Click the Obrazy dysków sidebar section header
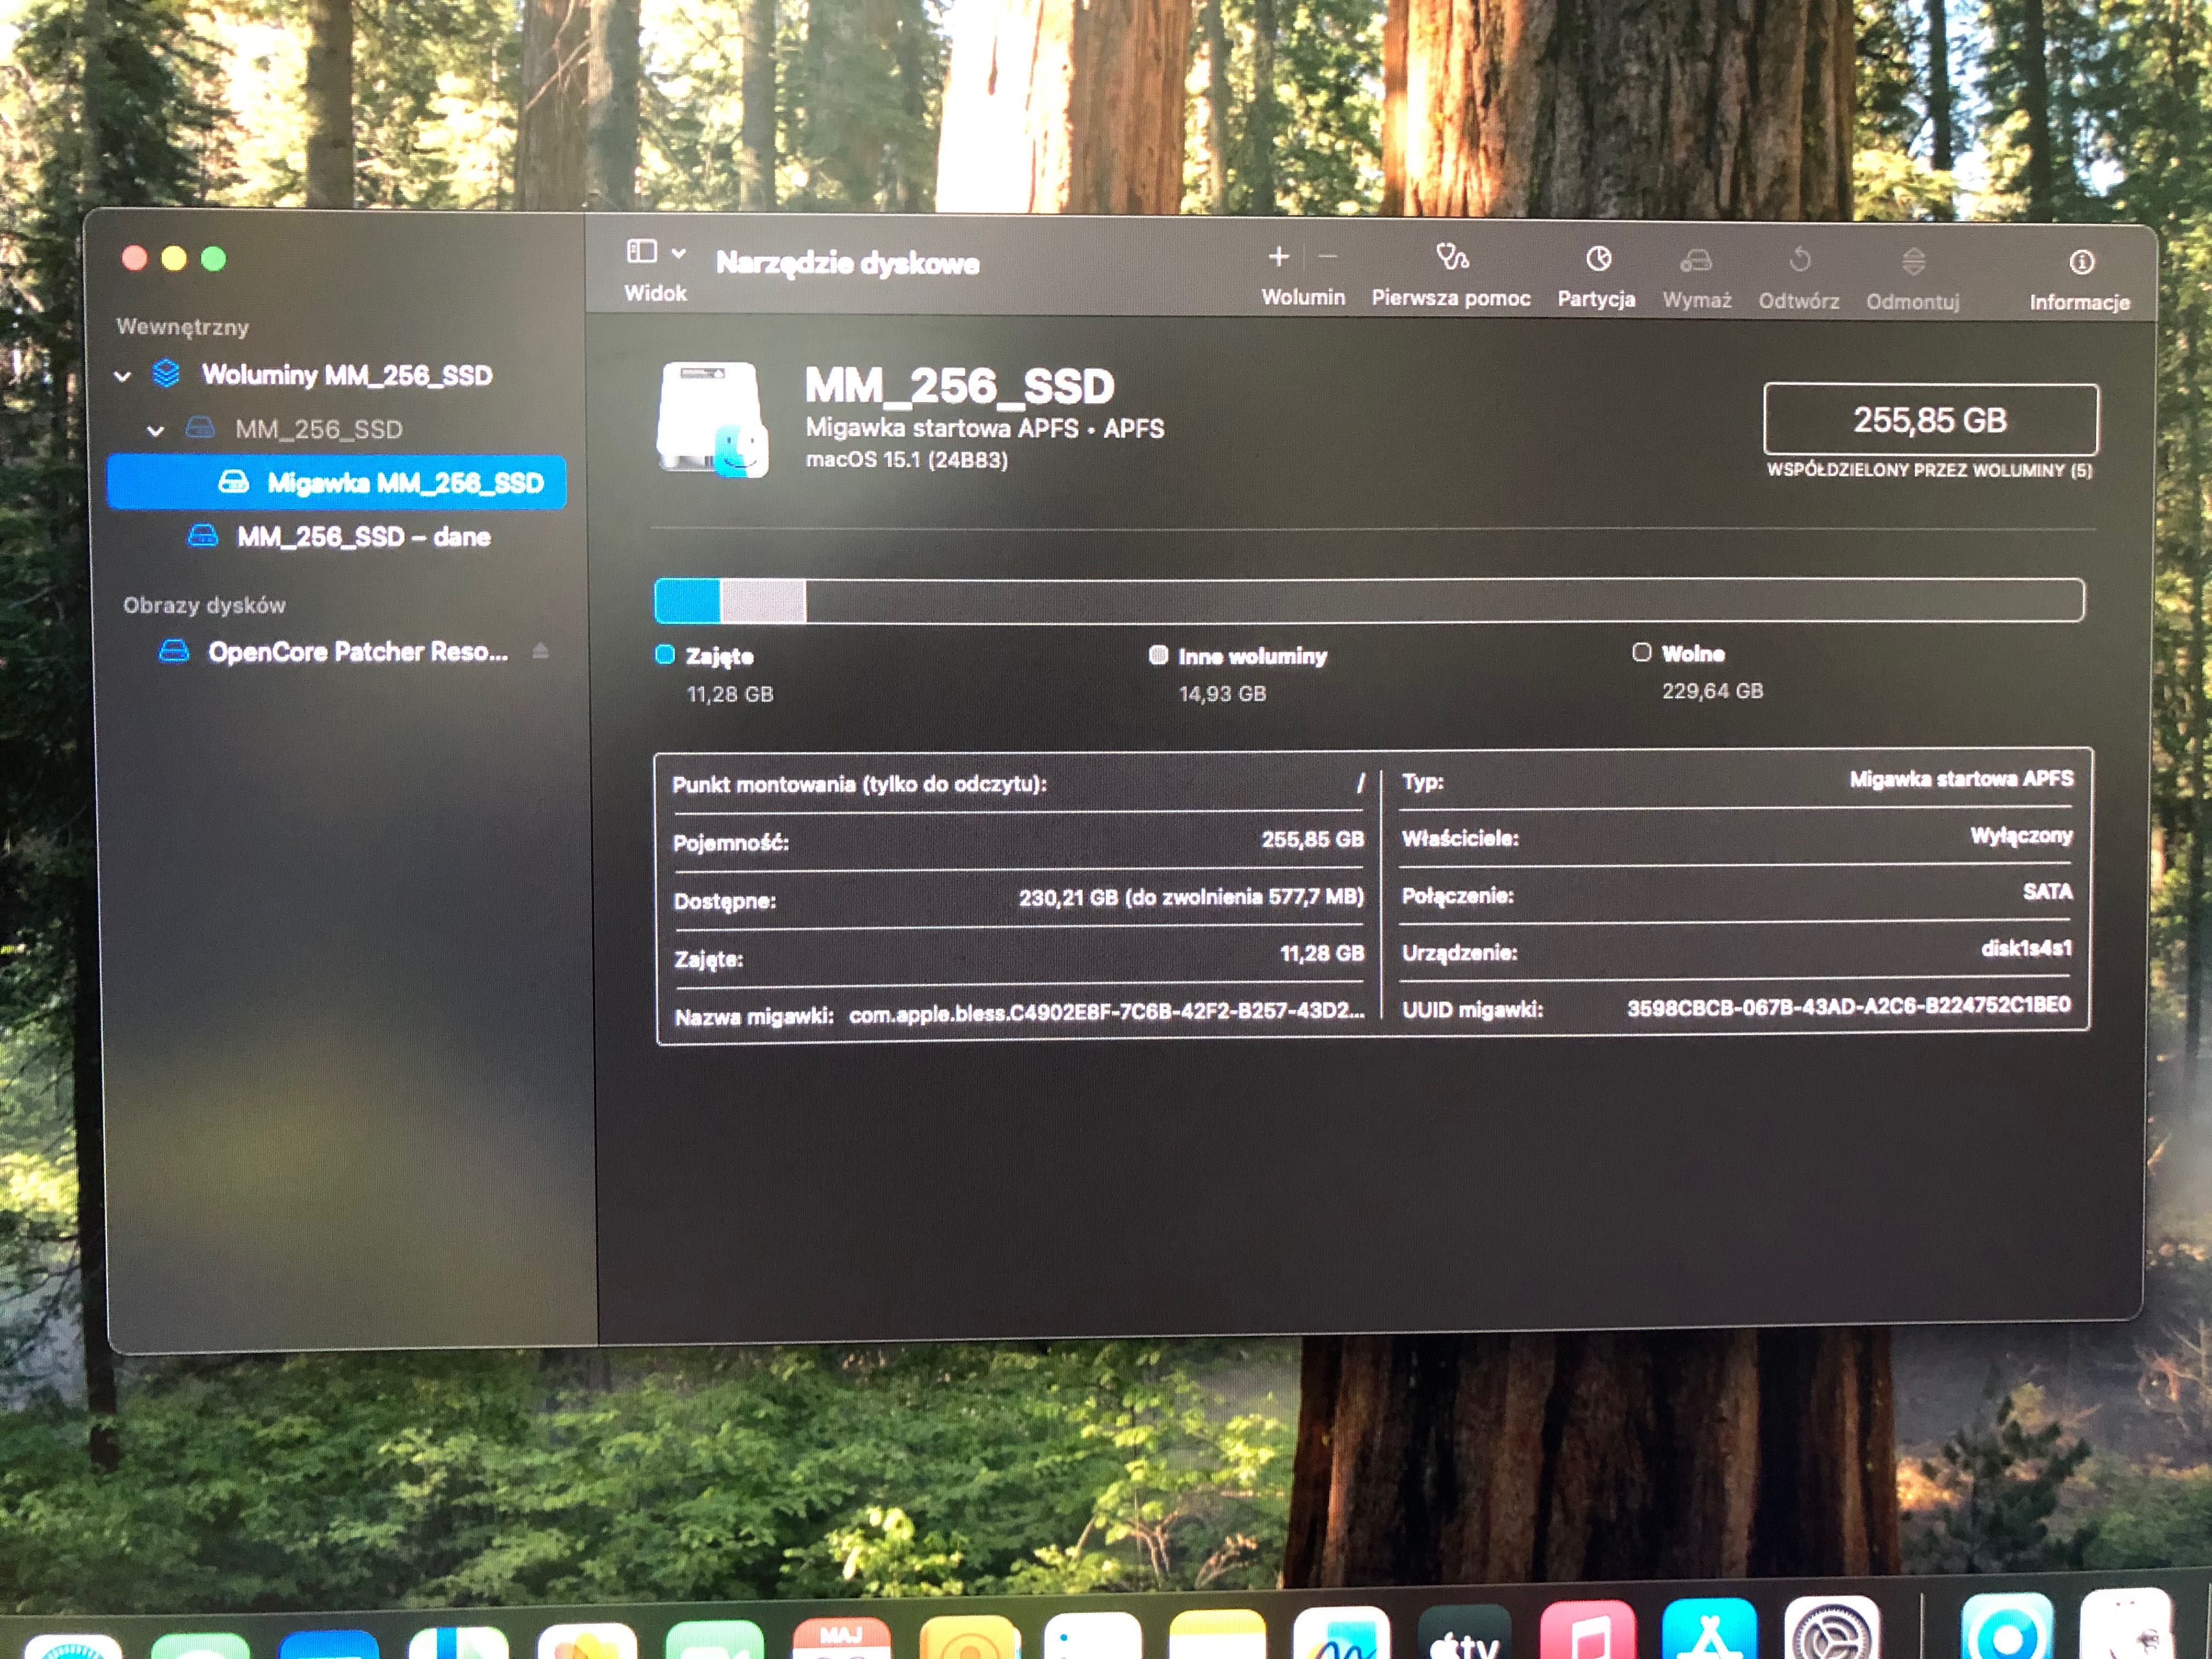 pyautogui.click(x=205, y=605)
